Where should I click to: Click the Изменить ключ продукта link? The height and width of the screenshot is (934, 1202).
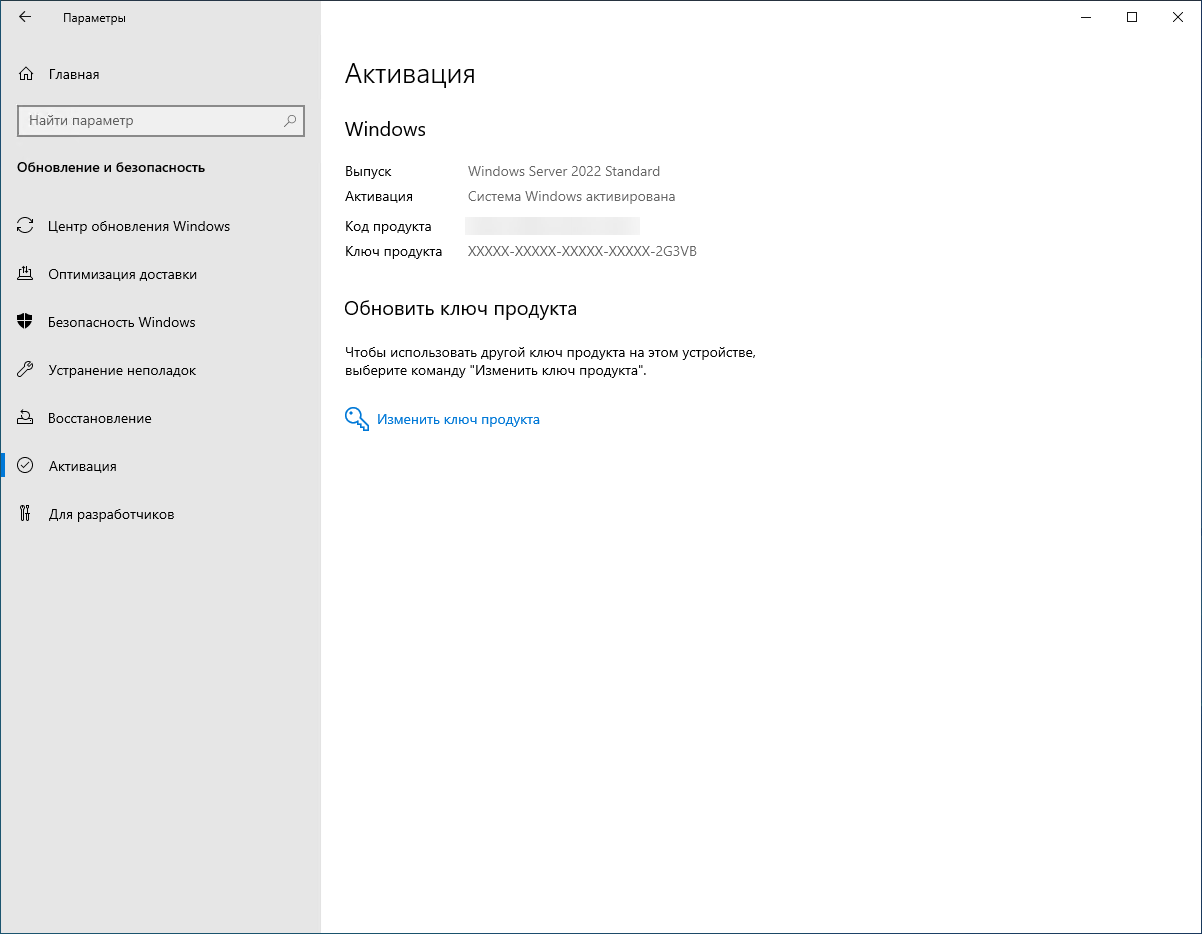click(458, 420)
